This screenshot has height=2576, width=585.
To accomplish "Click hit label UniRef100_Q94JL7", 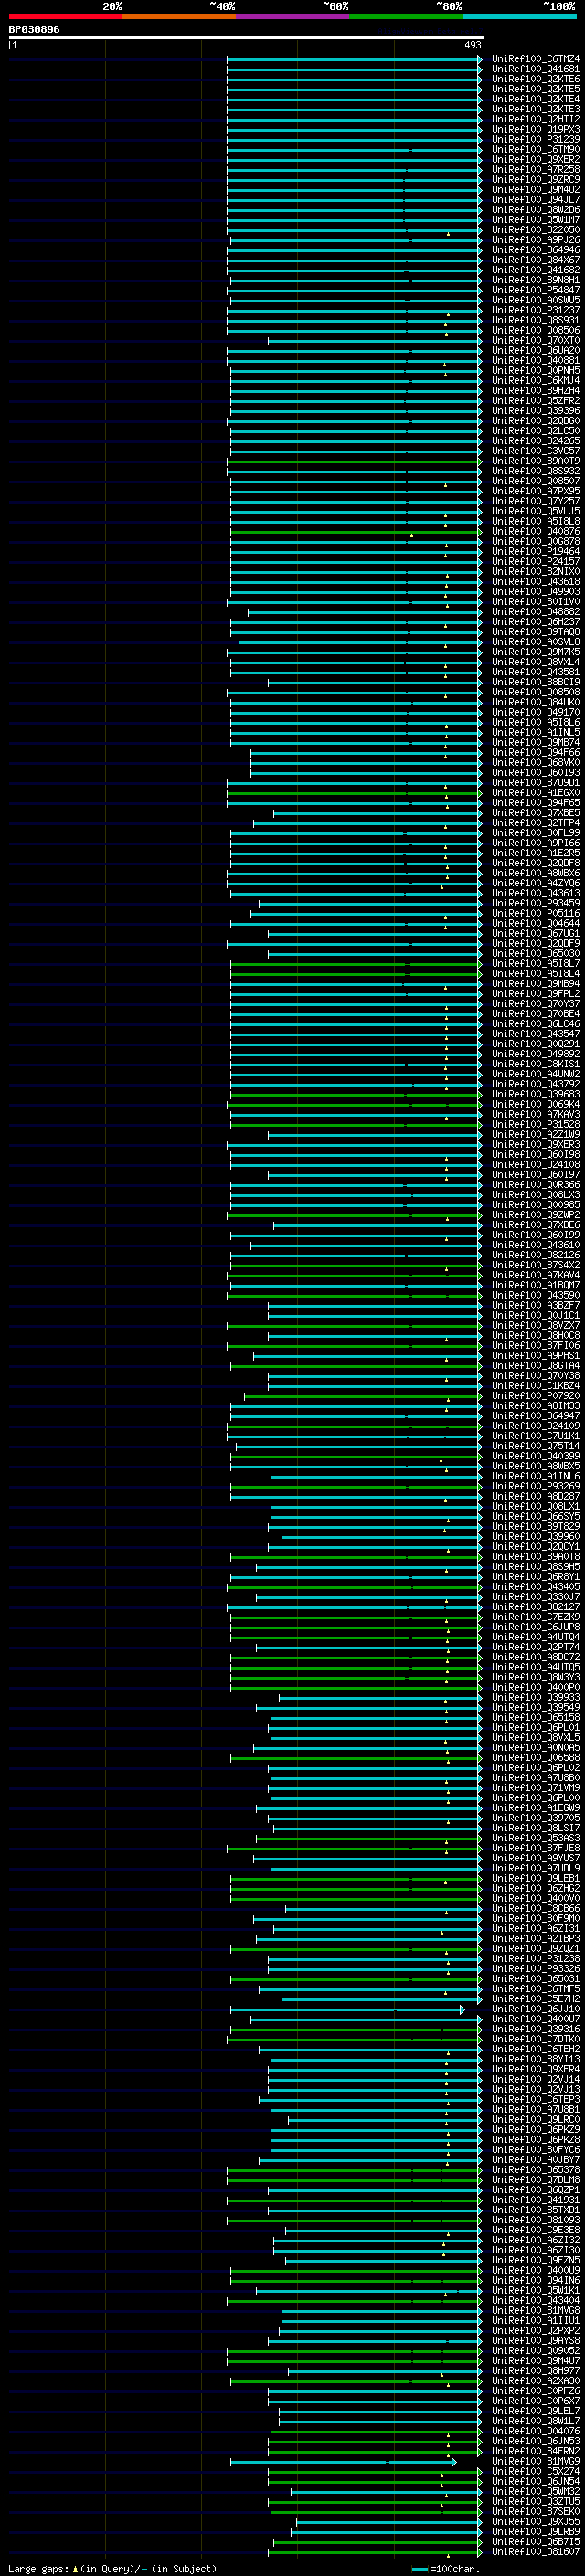I will pos(536,200).
